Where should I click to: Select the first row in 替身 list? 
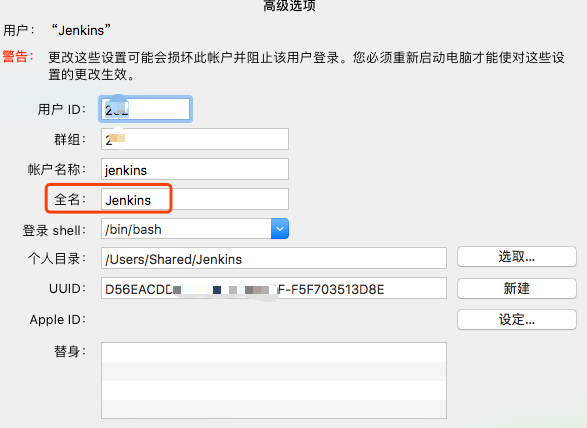[274, 352]
